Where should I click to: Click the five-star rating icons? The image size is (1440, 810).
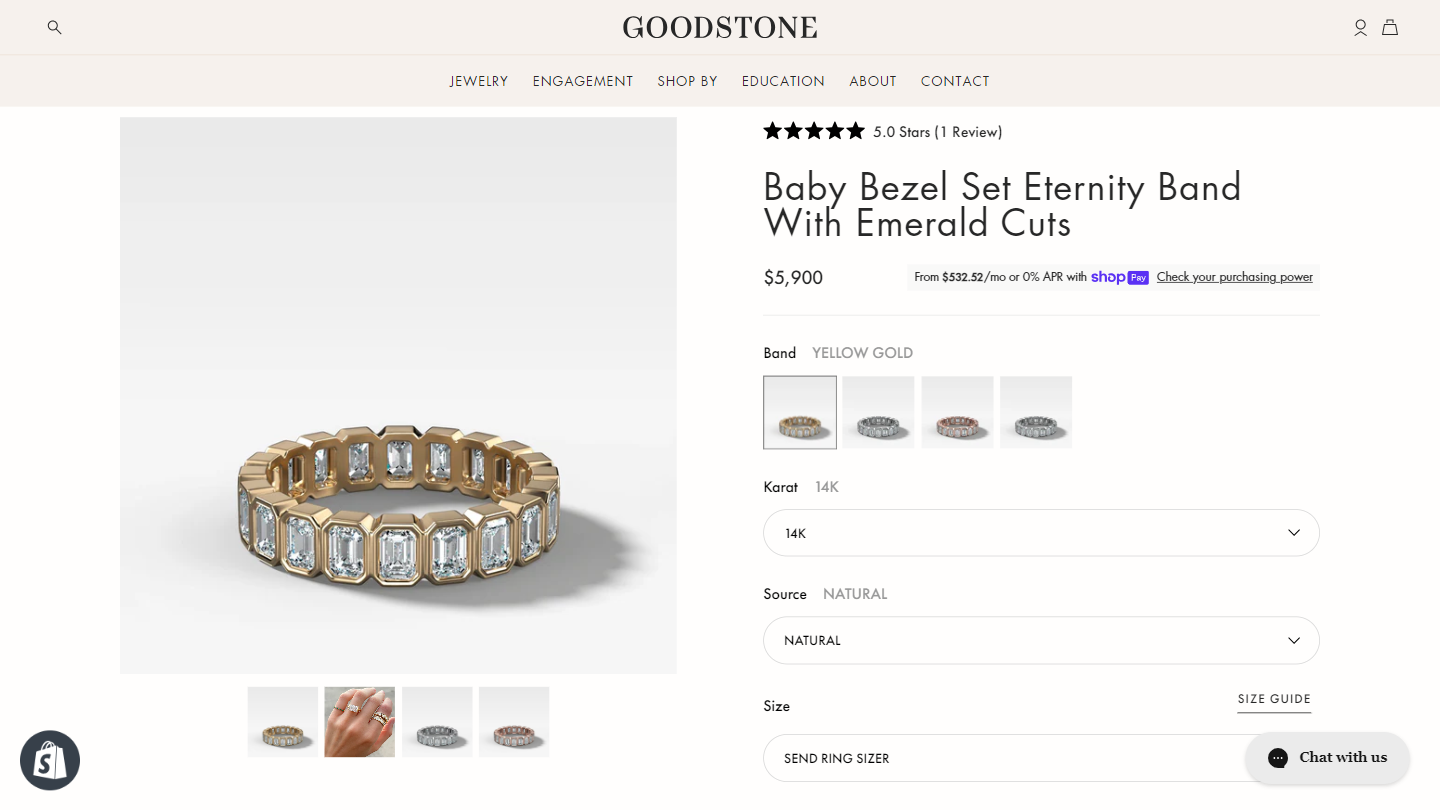click(x=814, y=131)
